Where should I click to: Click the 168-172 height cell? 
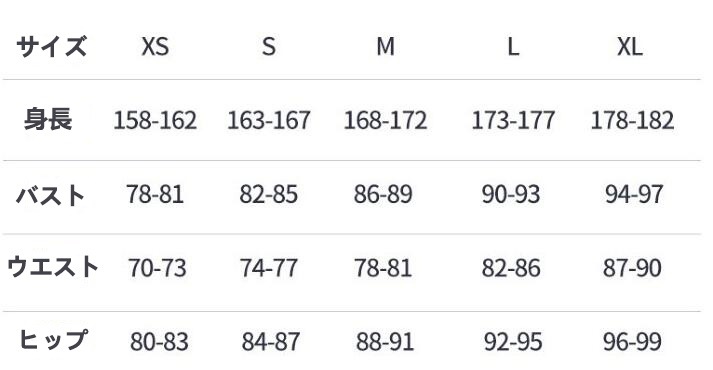point(385,120)
